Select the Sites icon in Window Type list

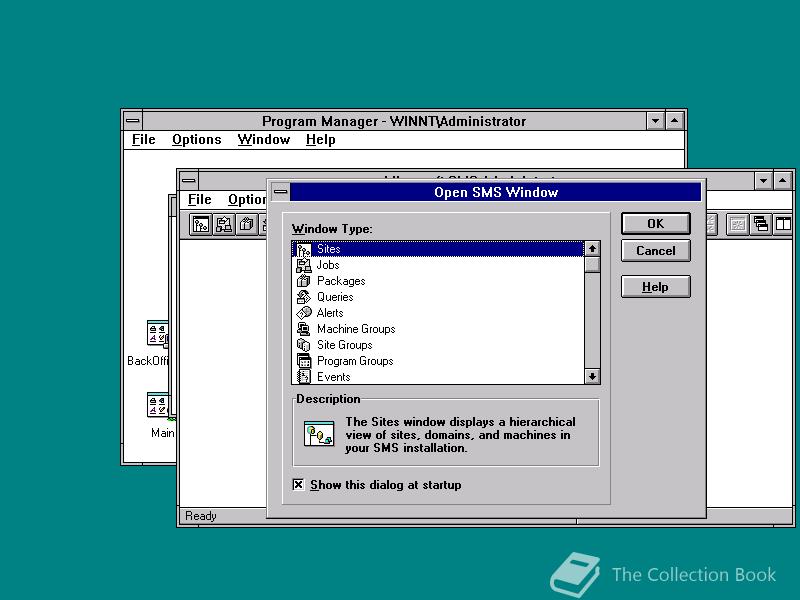304,249
